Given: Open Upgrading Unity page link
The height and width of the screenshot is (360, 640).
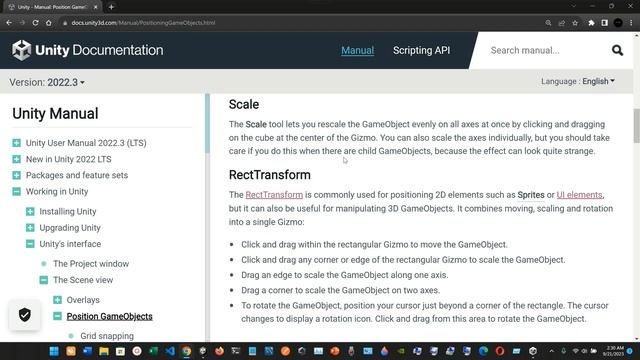Looking at the screenshot, I should tap(70, 228).
